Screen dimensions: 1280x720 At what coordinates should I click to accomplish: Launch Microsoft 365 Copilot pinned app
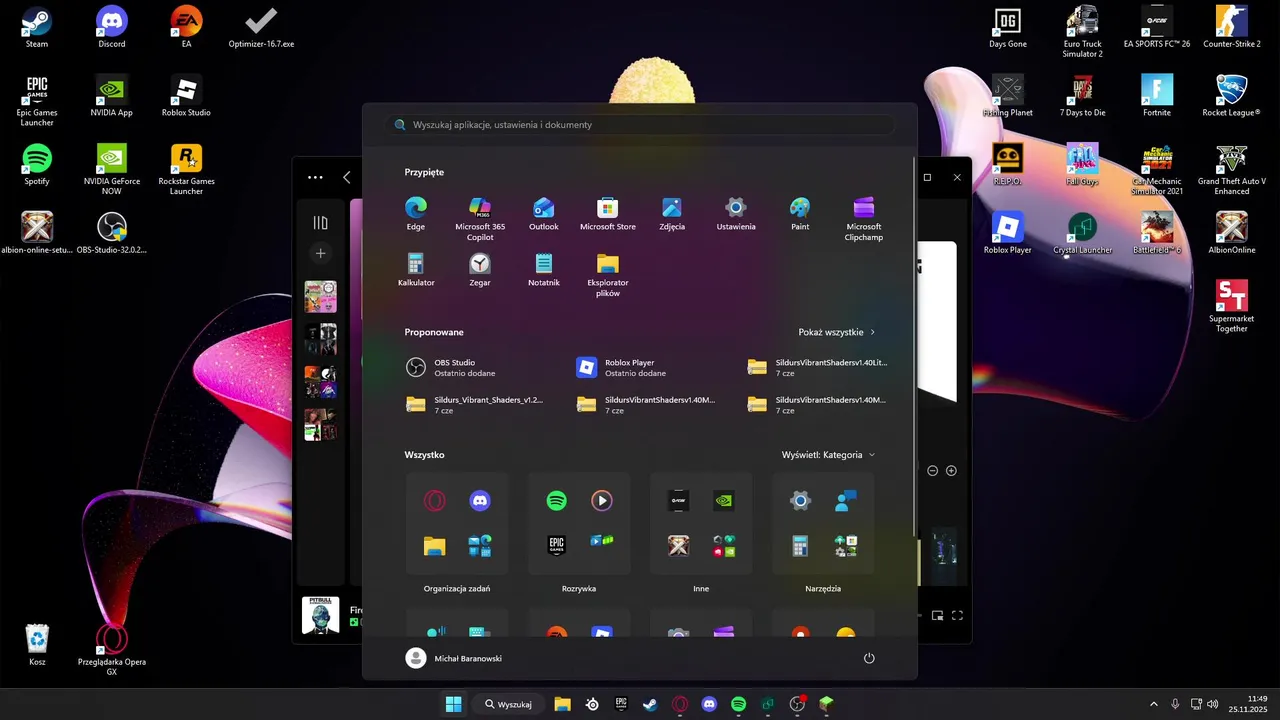(480, 219)
